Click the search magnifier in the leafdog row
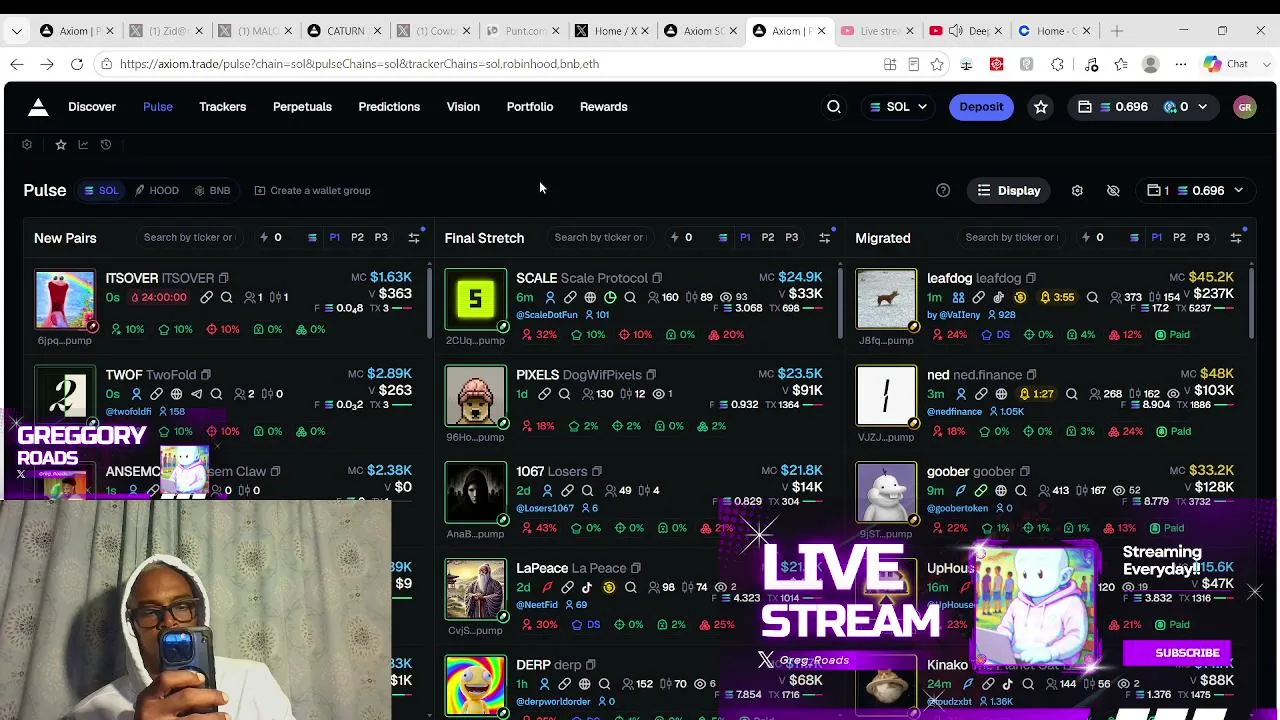This screenshot has width=1280, height=720. coord(1092,297)
